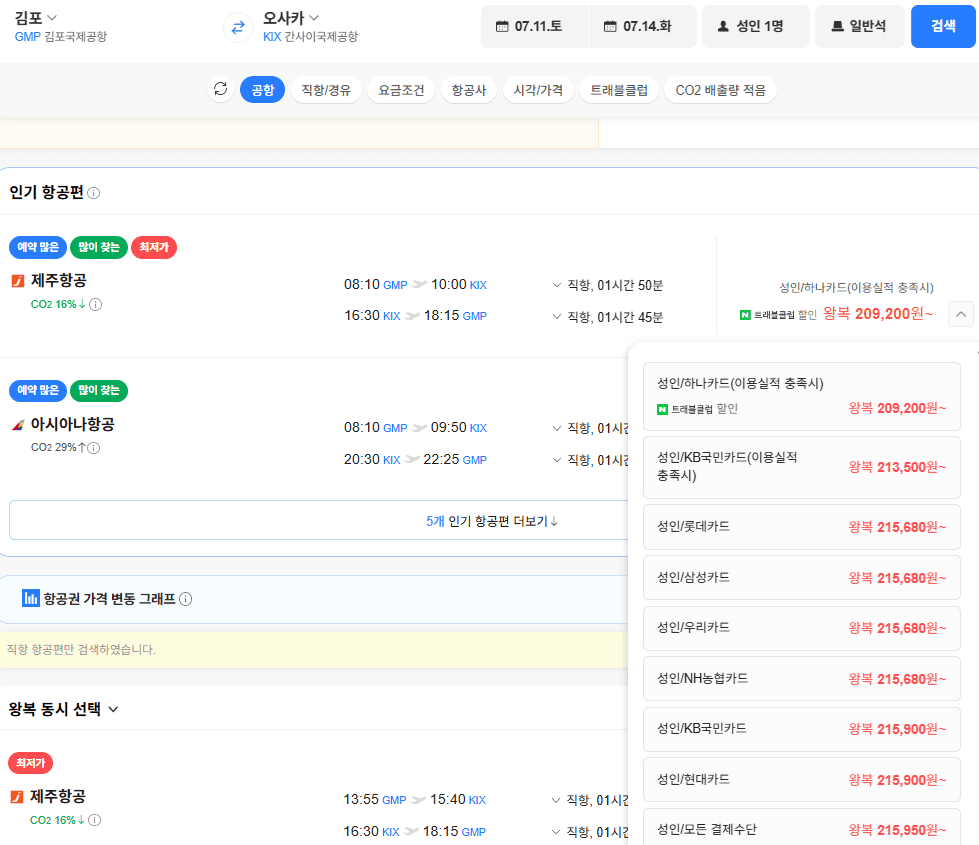Open the 시각/가격 filter
This screenshot has height=845, width=979.
point(538,90)
